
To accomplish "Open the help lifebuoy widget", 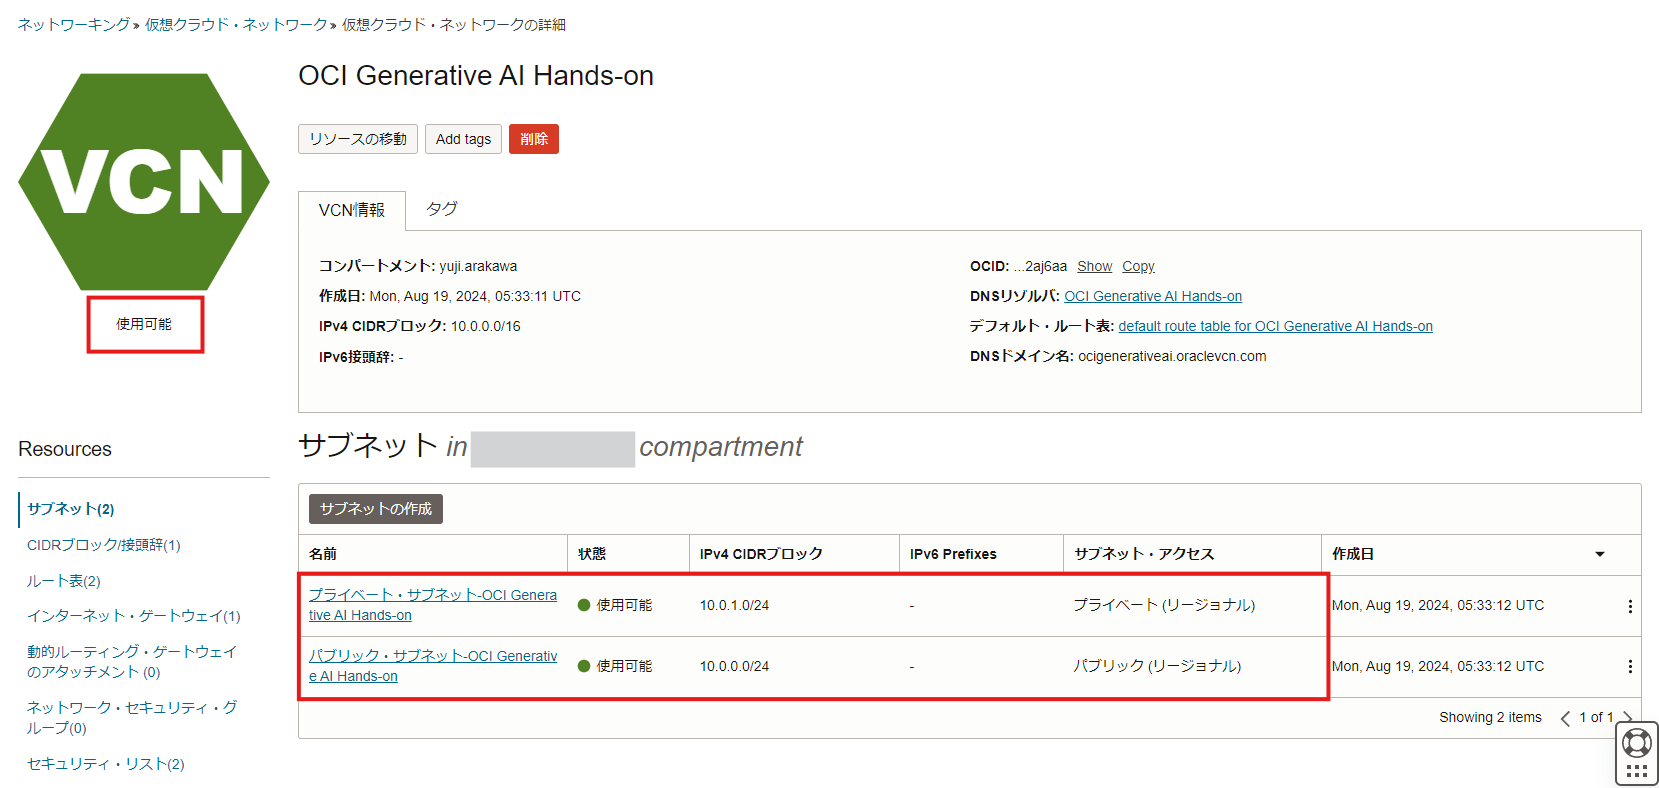I will point(1637,743).
